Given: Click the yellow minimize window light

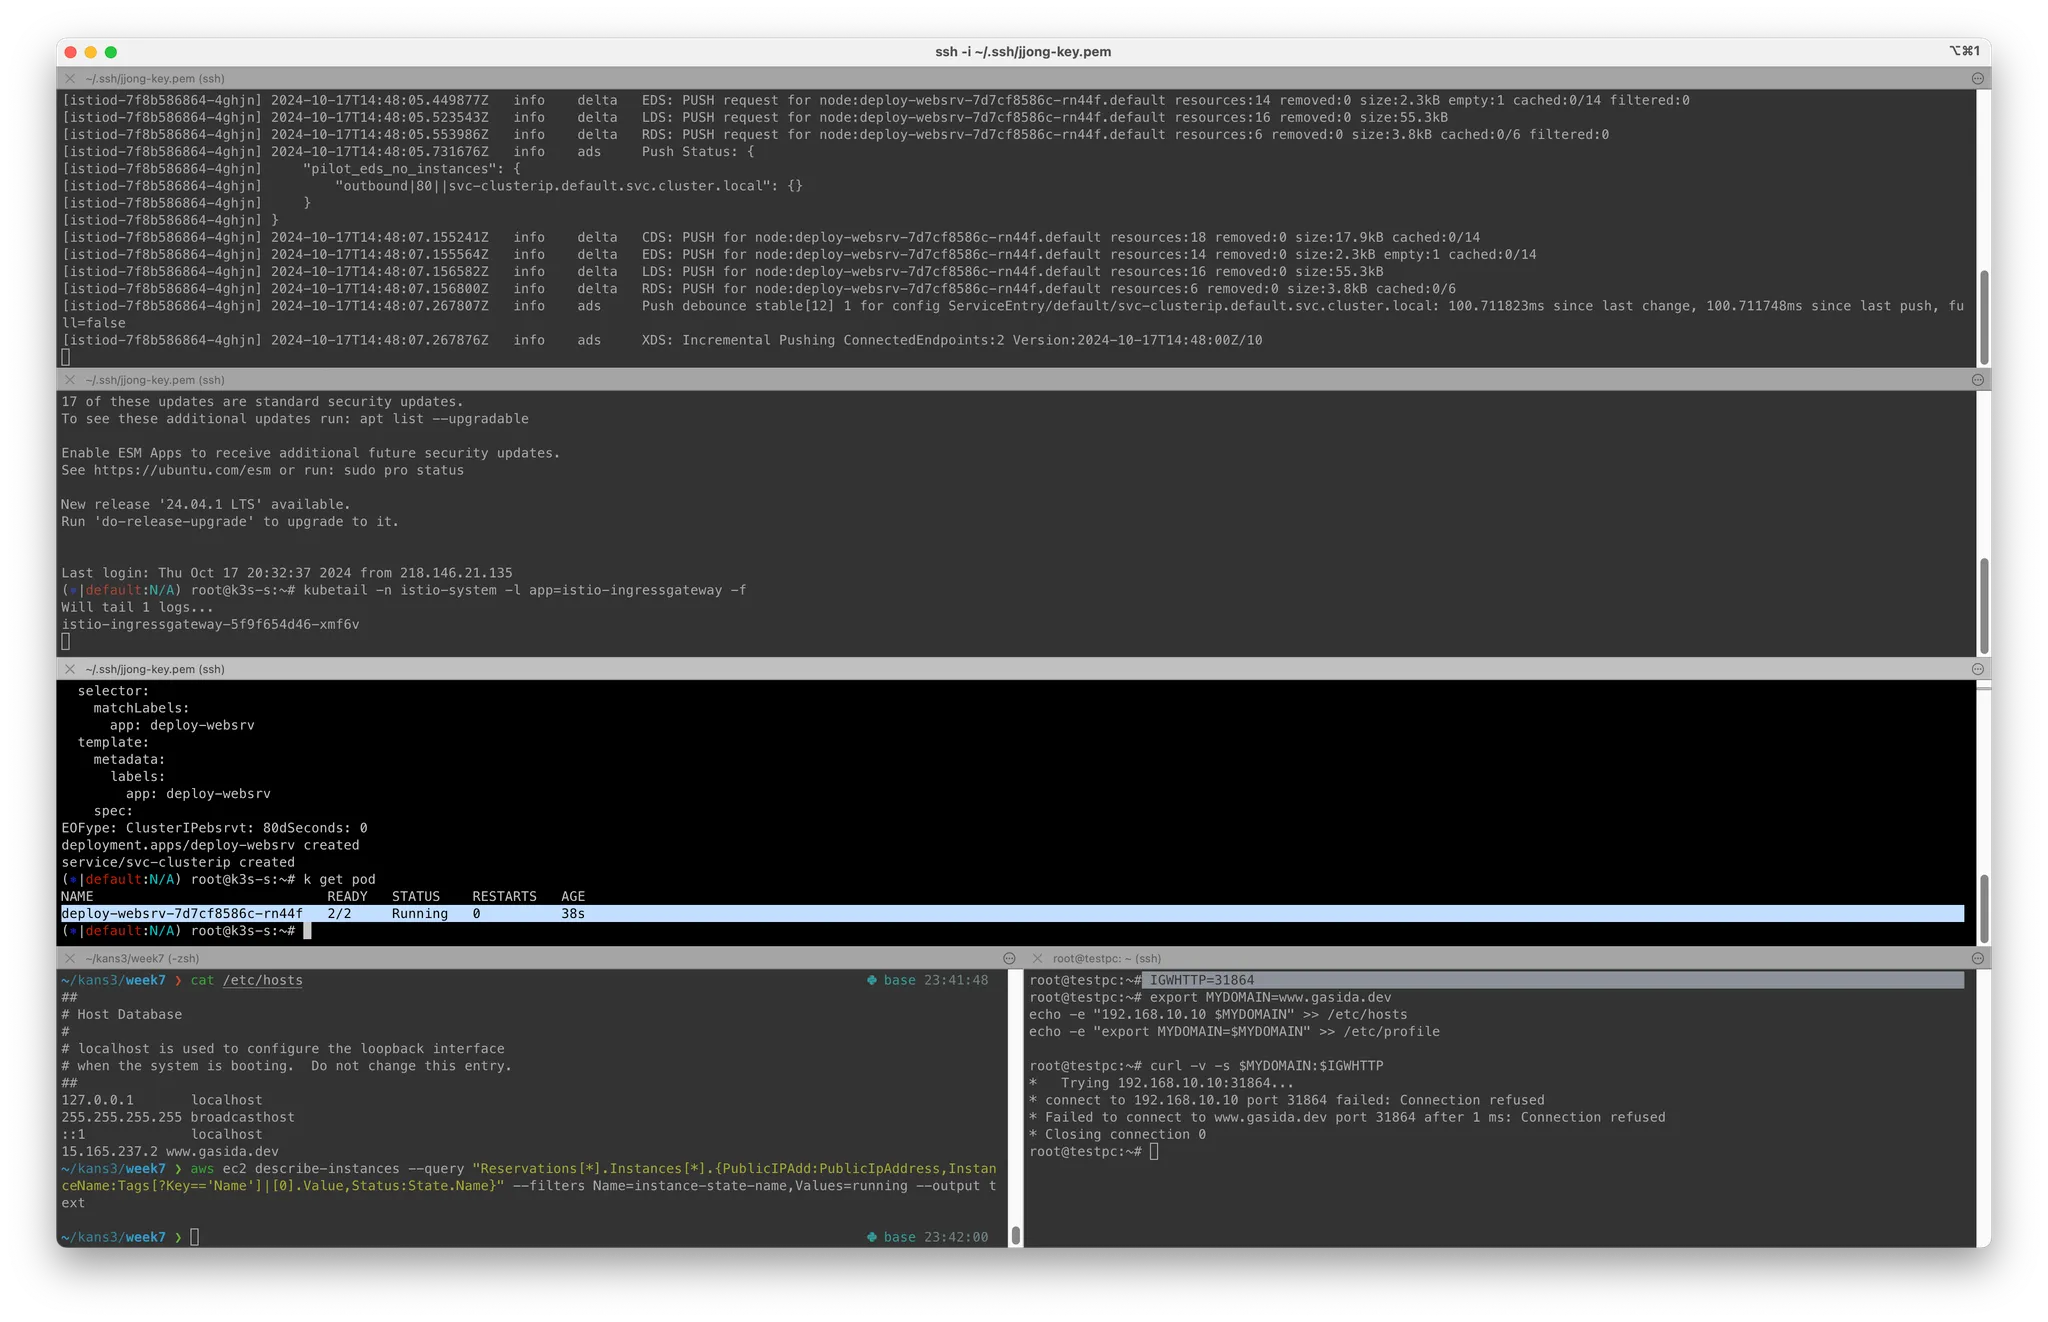Looking at the screenshot, I should (x=91, y=52).
